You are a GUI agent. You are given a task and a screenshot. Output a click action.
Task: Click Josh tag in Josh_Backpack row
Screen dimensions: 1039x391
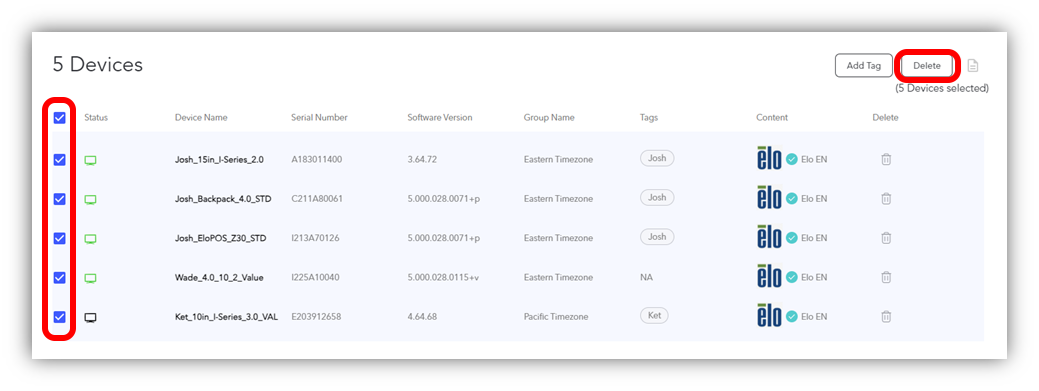coord(657,197)
